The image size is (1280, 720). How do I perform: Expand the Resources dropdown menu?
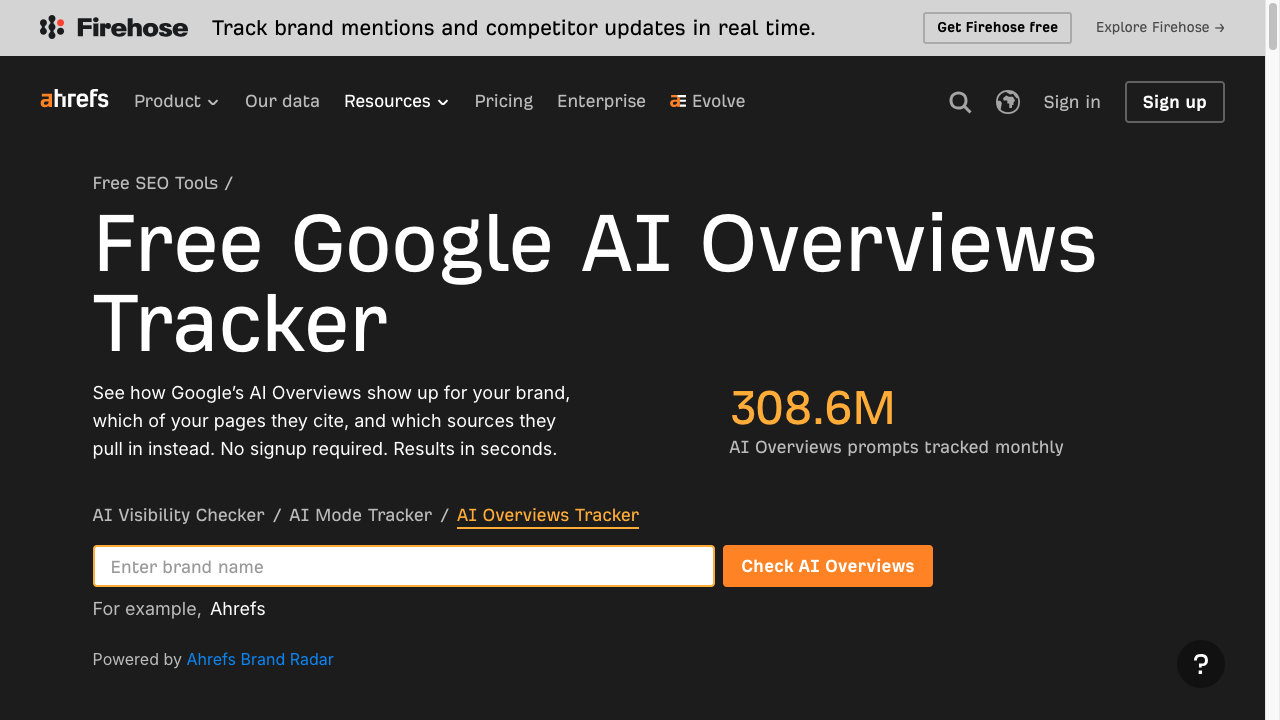tap(396, 101)
